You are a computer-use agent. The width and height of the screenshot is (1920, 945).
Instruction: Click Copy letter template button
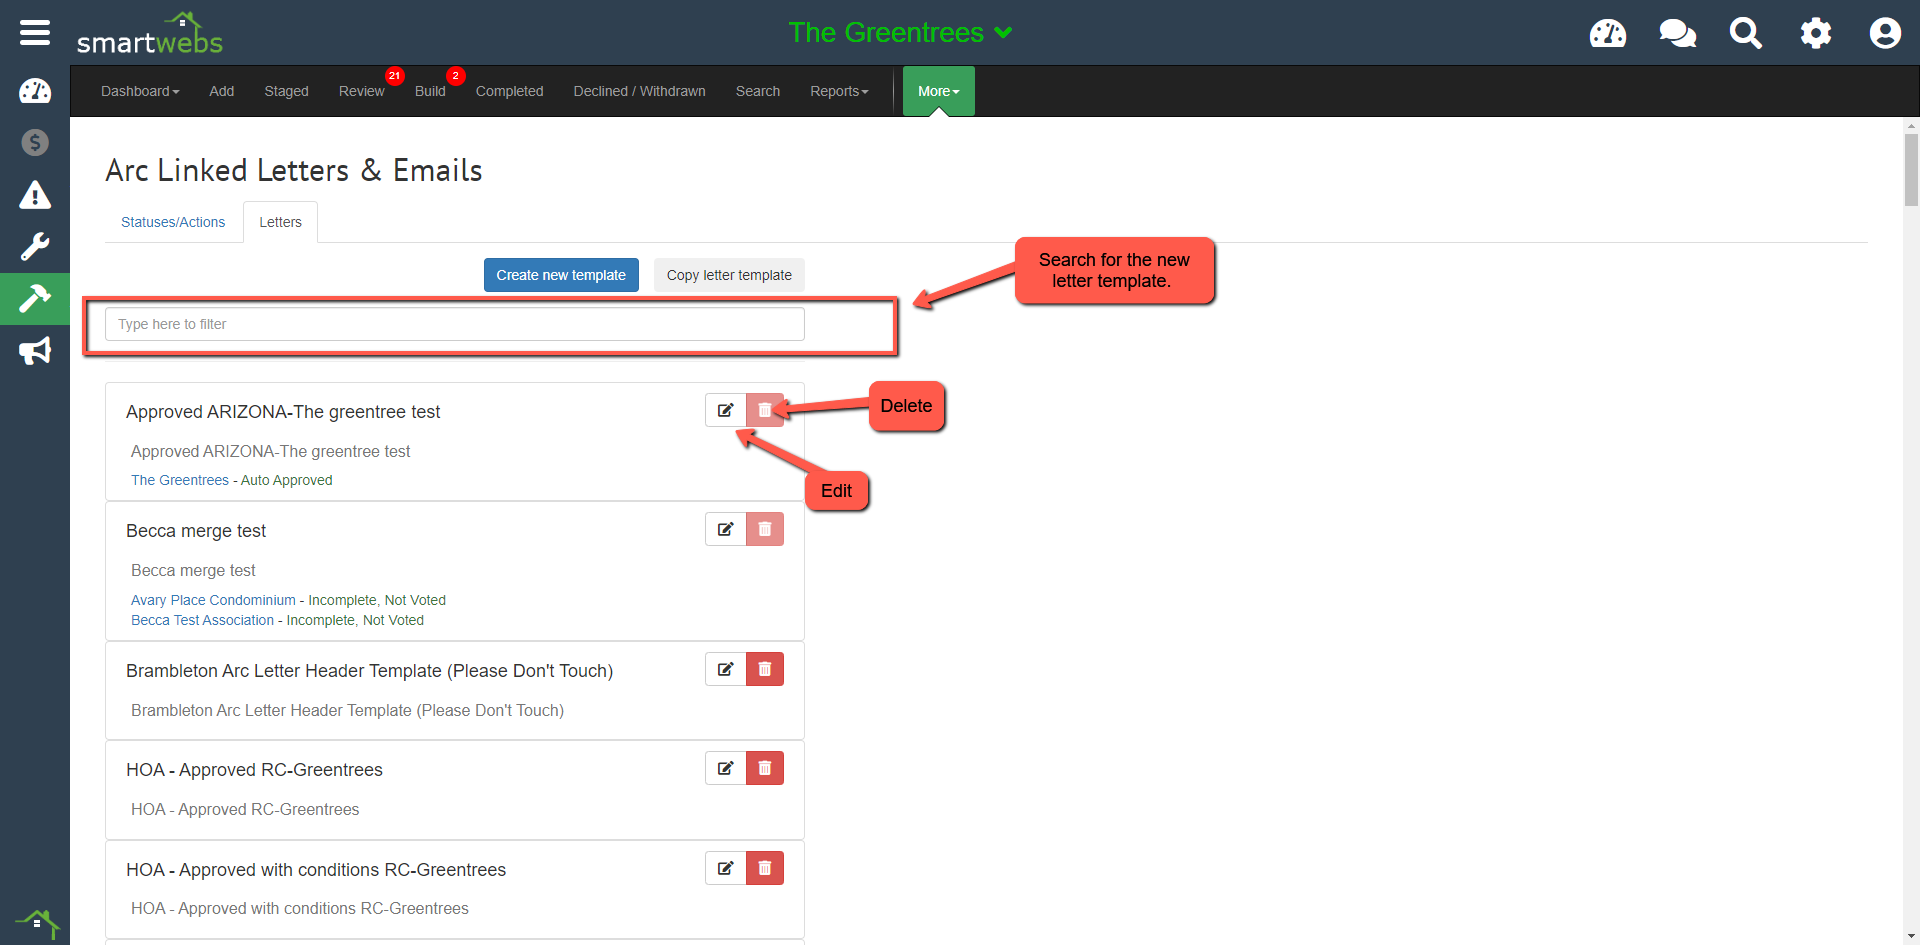(729, 275)
